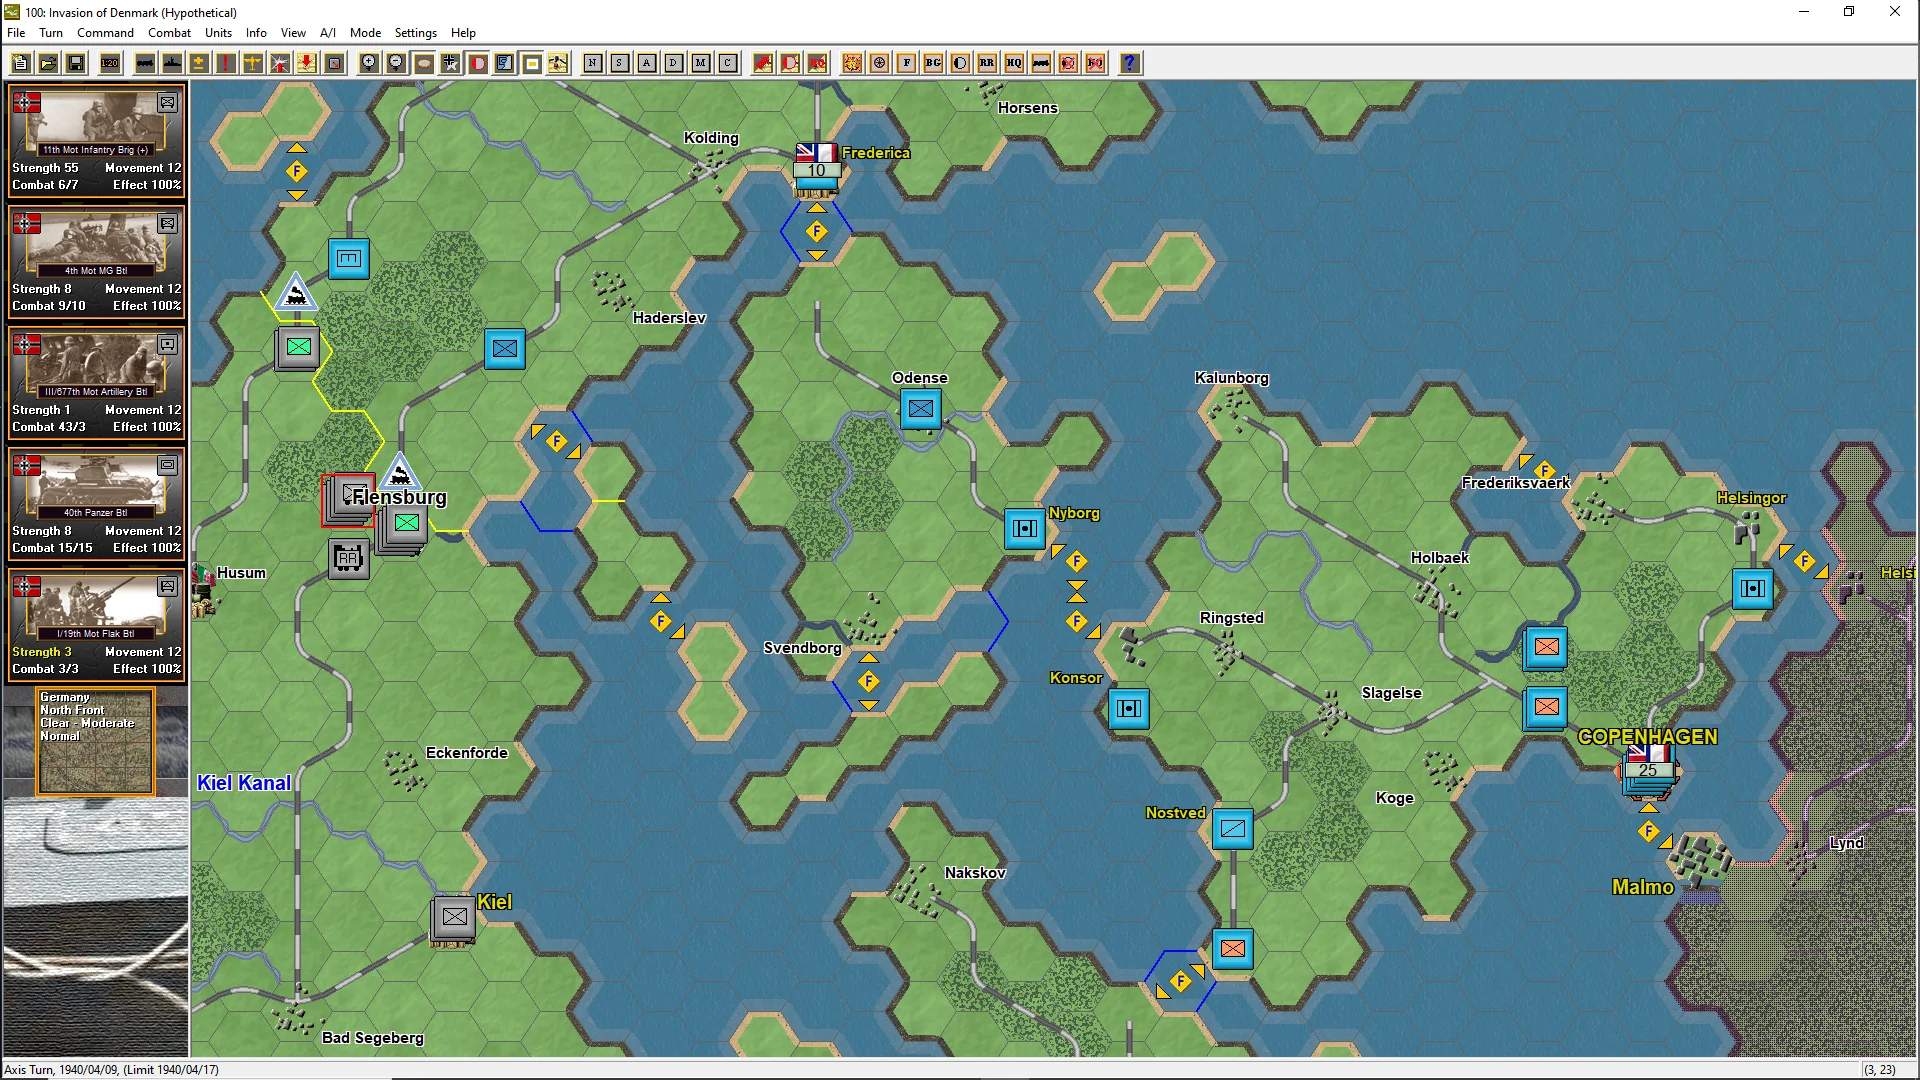
Task: Click the box with diagonal arrow icon
Action: tap(334, 63)
